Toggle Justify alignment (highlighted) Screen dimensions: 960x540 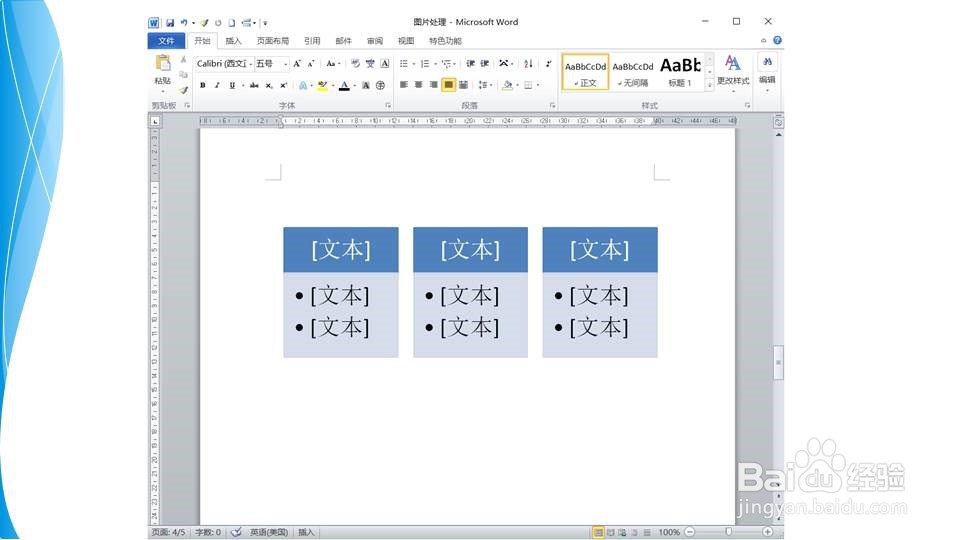click(x=448, y=84)
